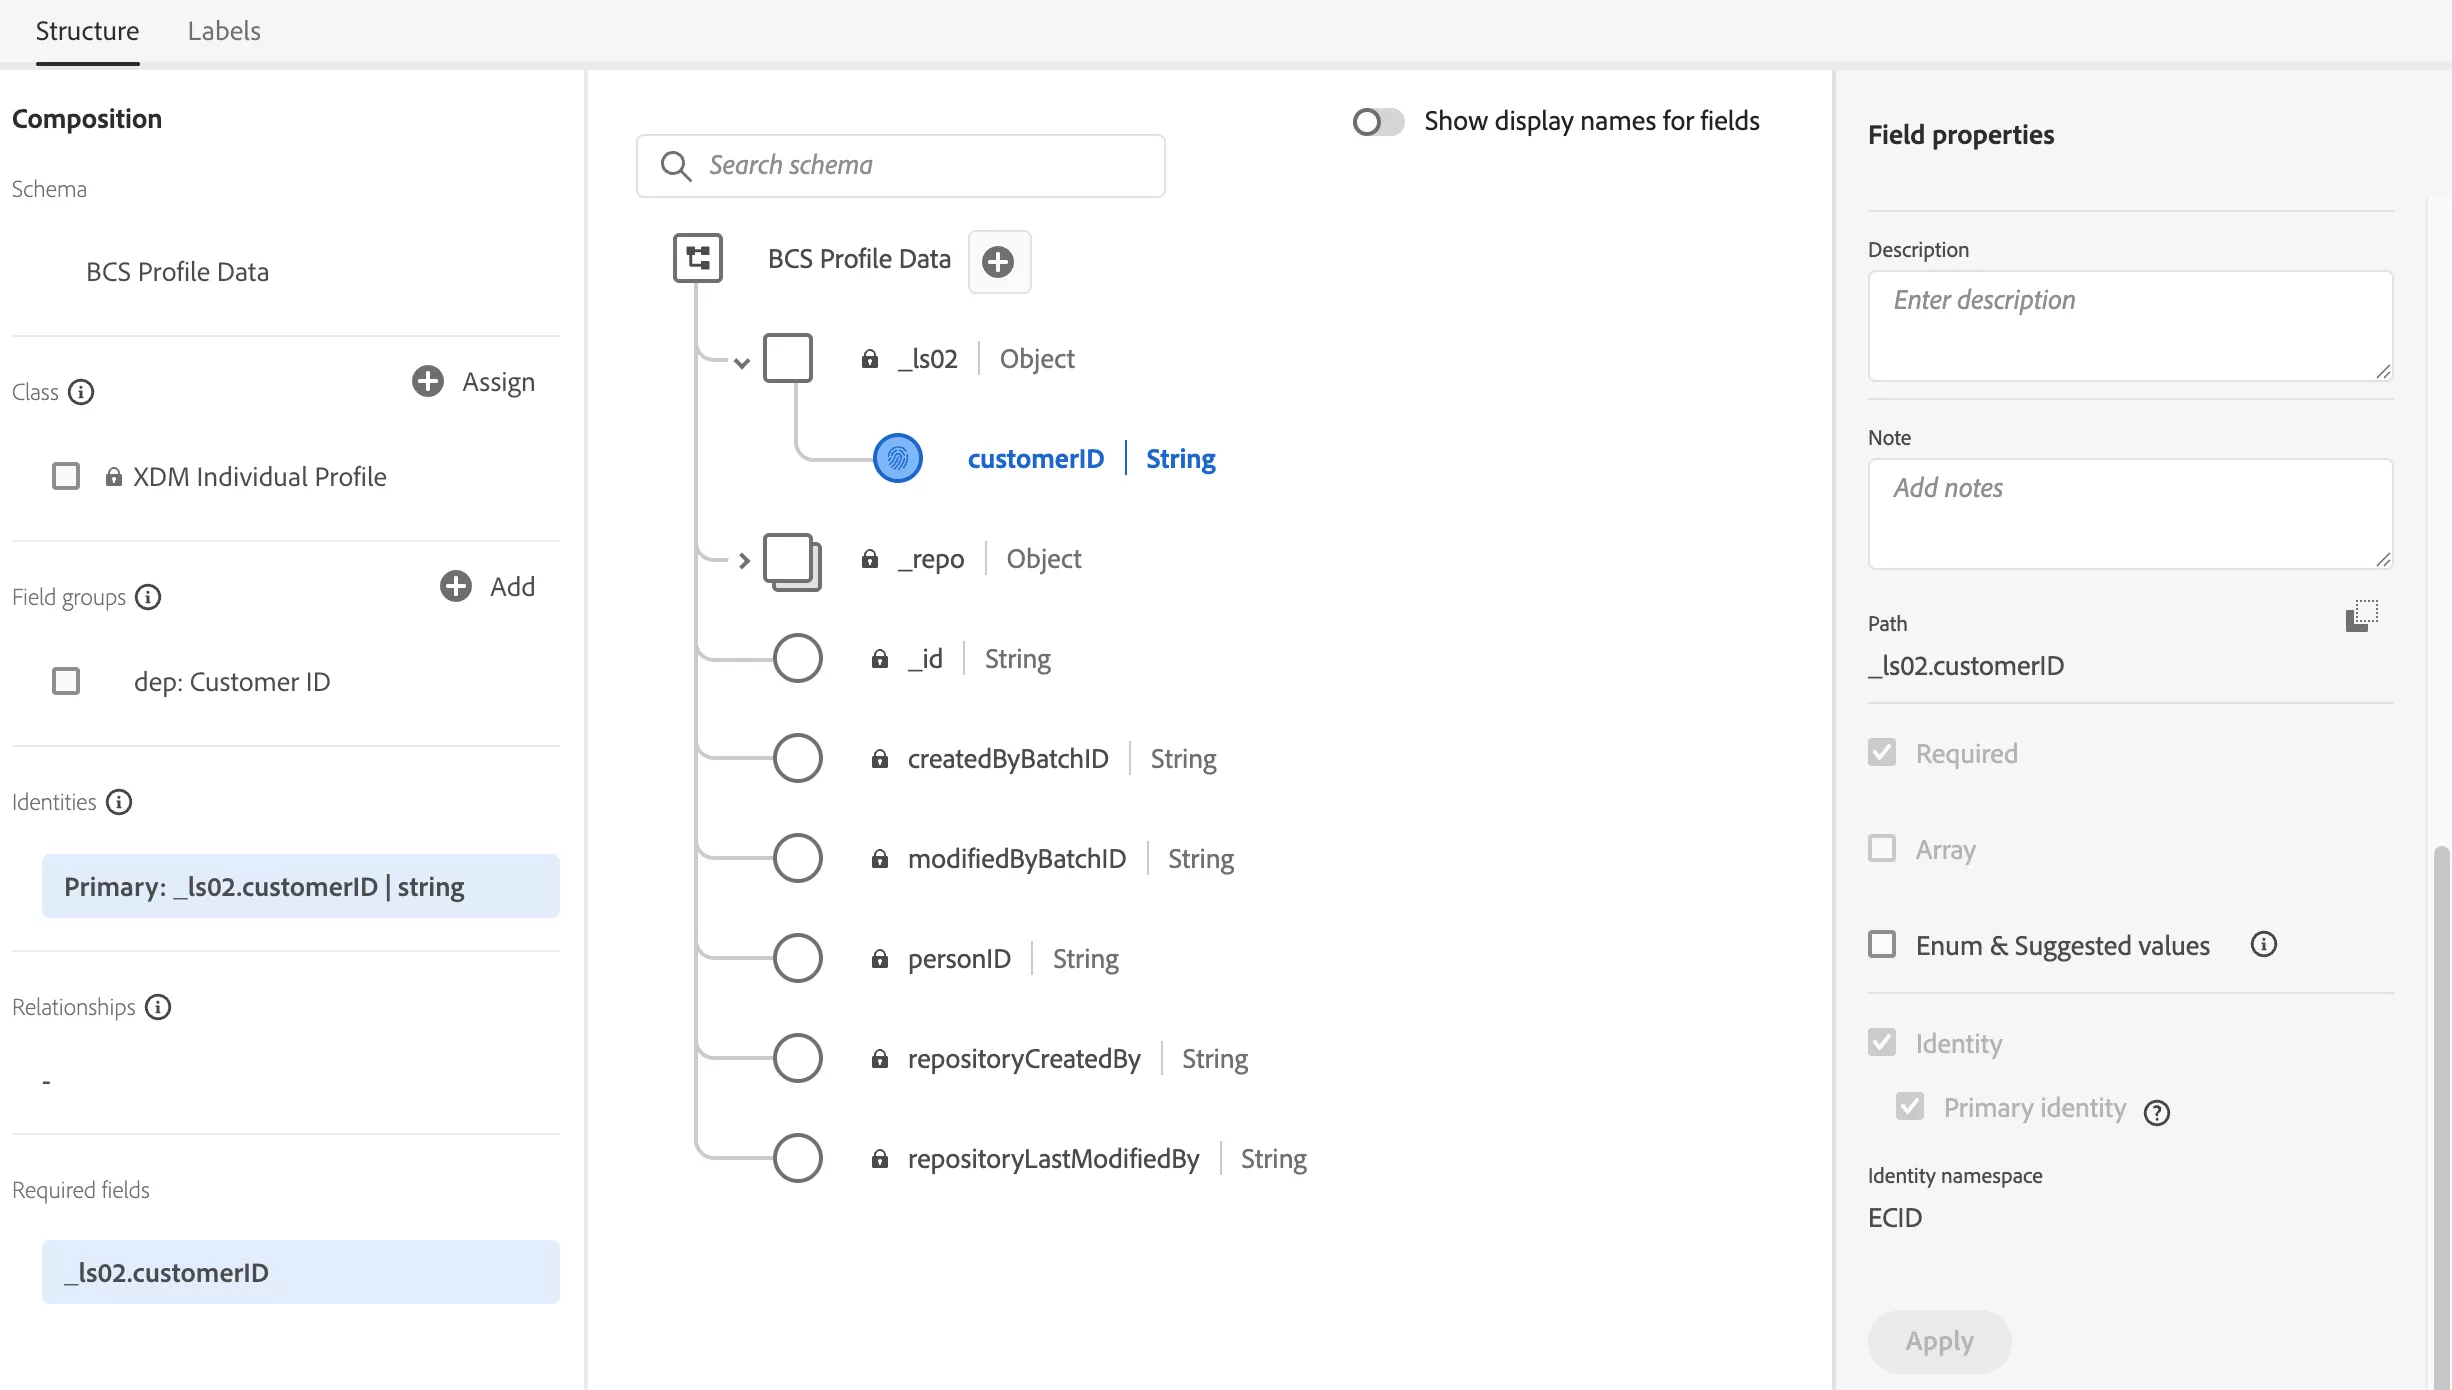Click the lock icon next to _repo
The width and height of the screenshot is (2452, 1390).
click(x=870, y=558)
